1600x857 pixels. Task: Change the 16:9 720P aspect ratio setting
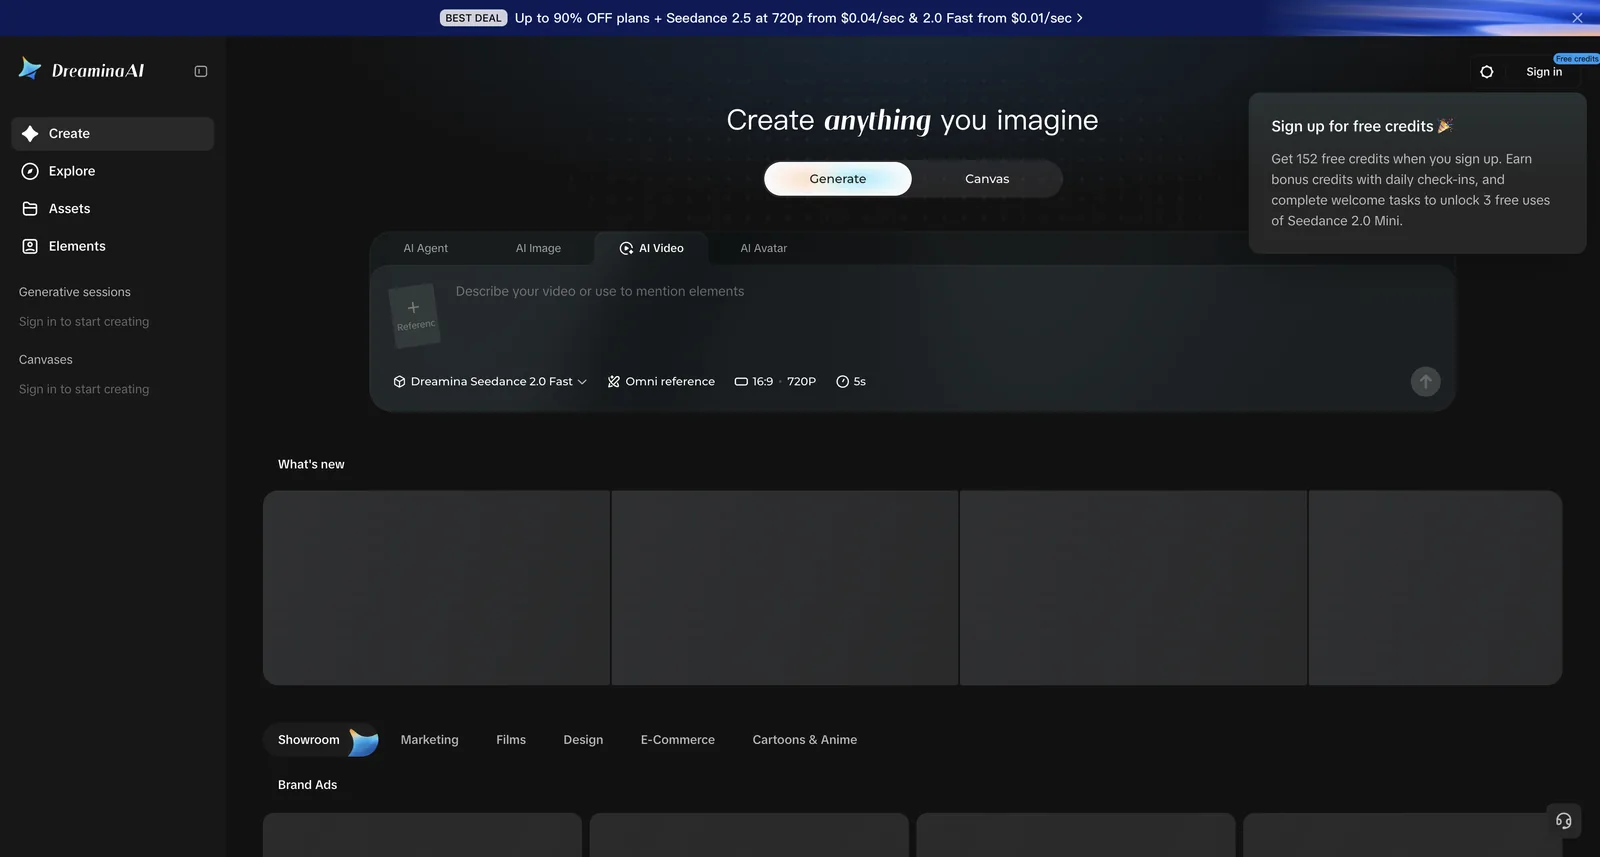pos(775,382)
